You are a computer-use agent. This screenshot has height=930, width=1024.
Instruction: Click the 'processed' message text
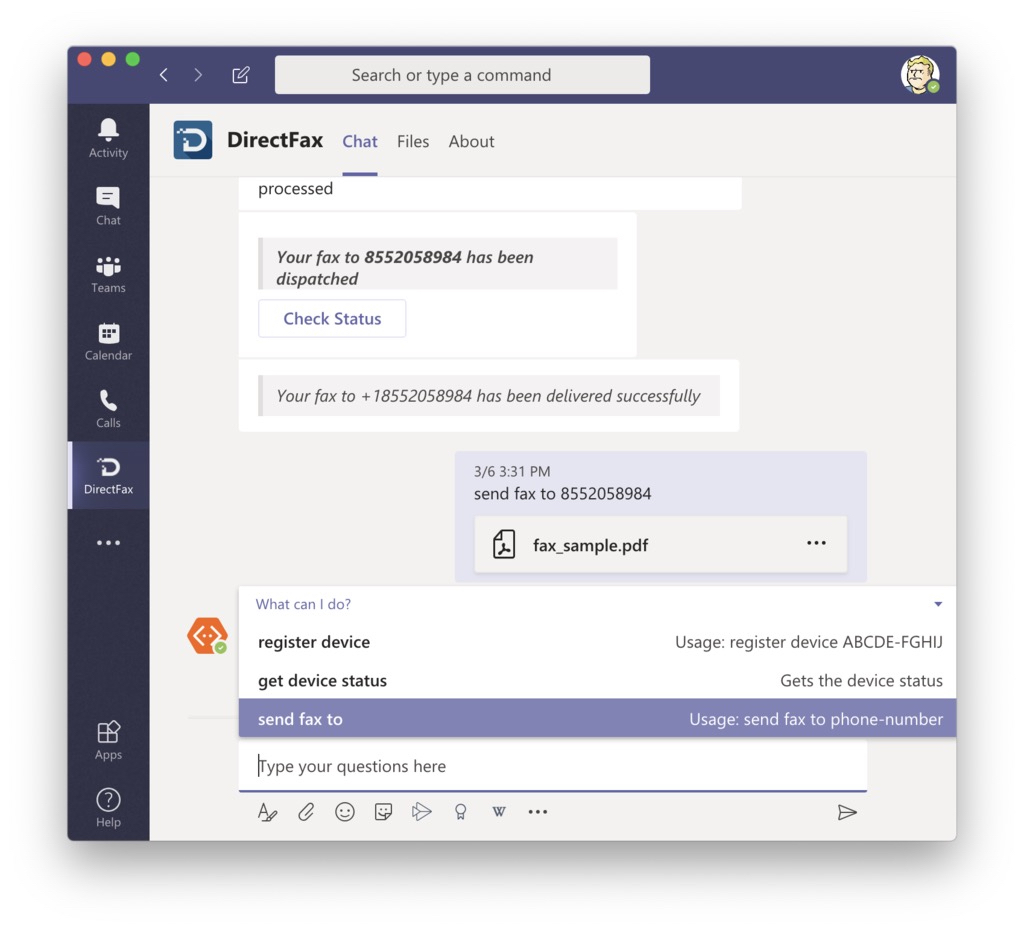pyautogui.click(x=295, y=189)
